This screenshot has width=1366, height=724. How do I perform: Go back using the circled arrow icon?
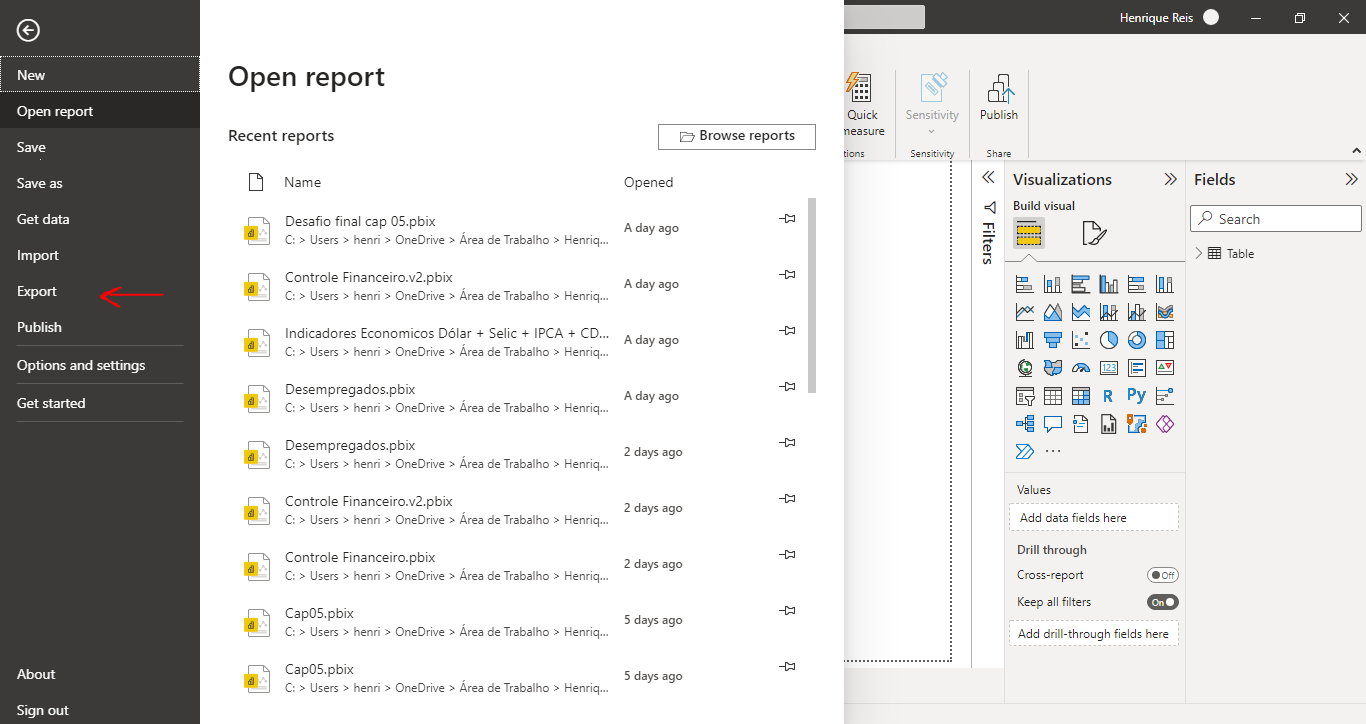point(28,30)
